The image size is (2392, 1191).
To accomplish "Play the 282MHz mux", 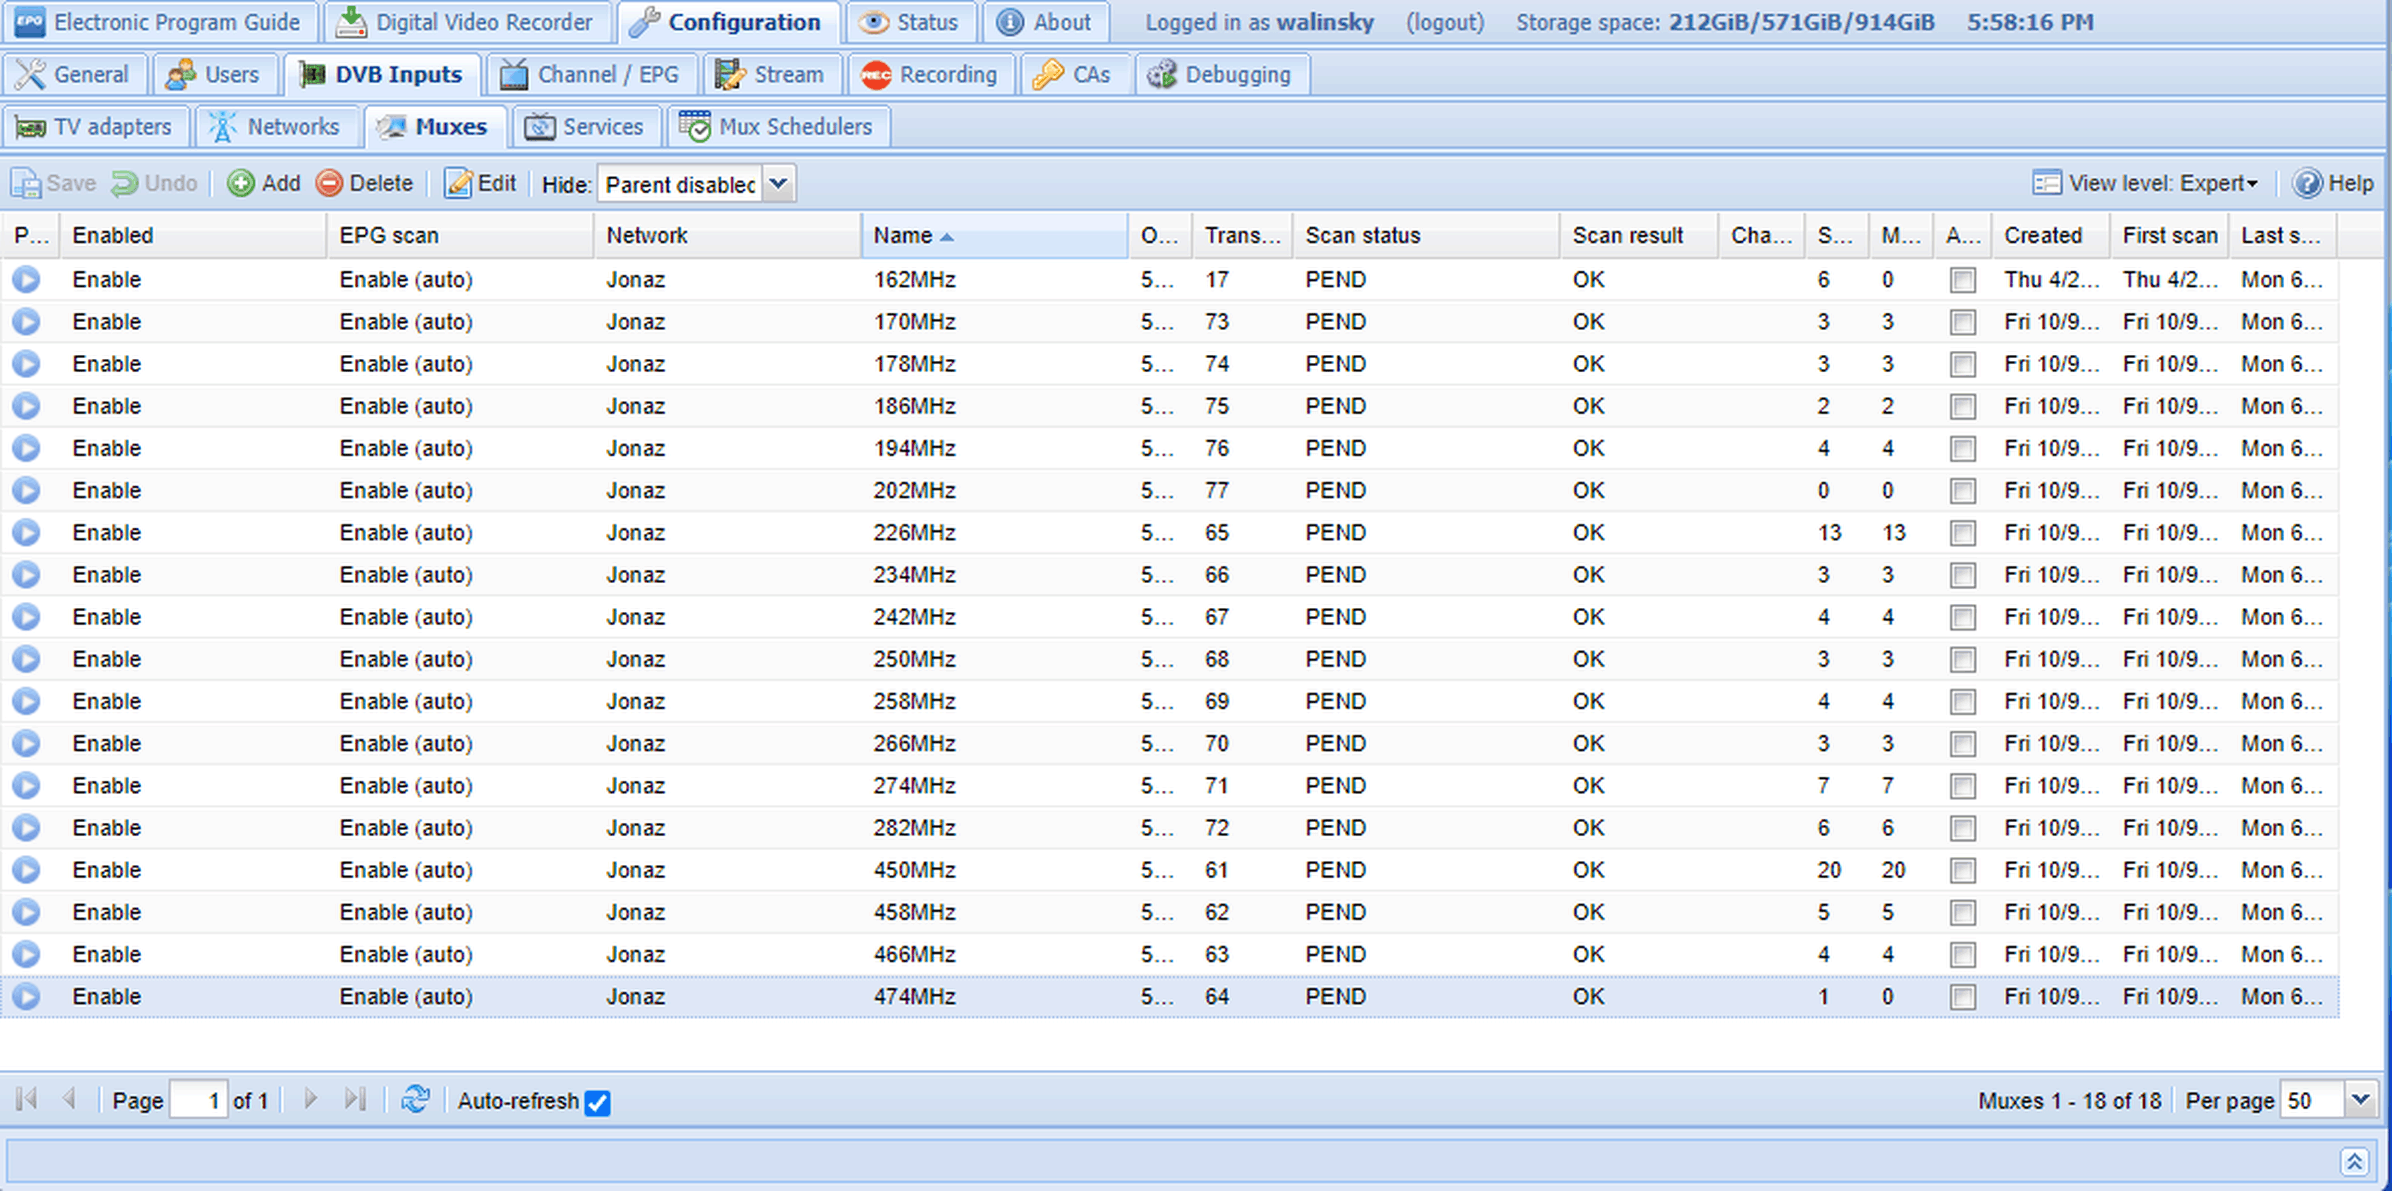I will pyautogui.click(x=26, y=828).
